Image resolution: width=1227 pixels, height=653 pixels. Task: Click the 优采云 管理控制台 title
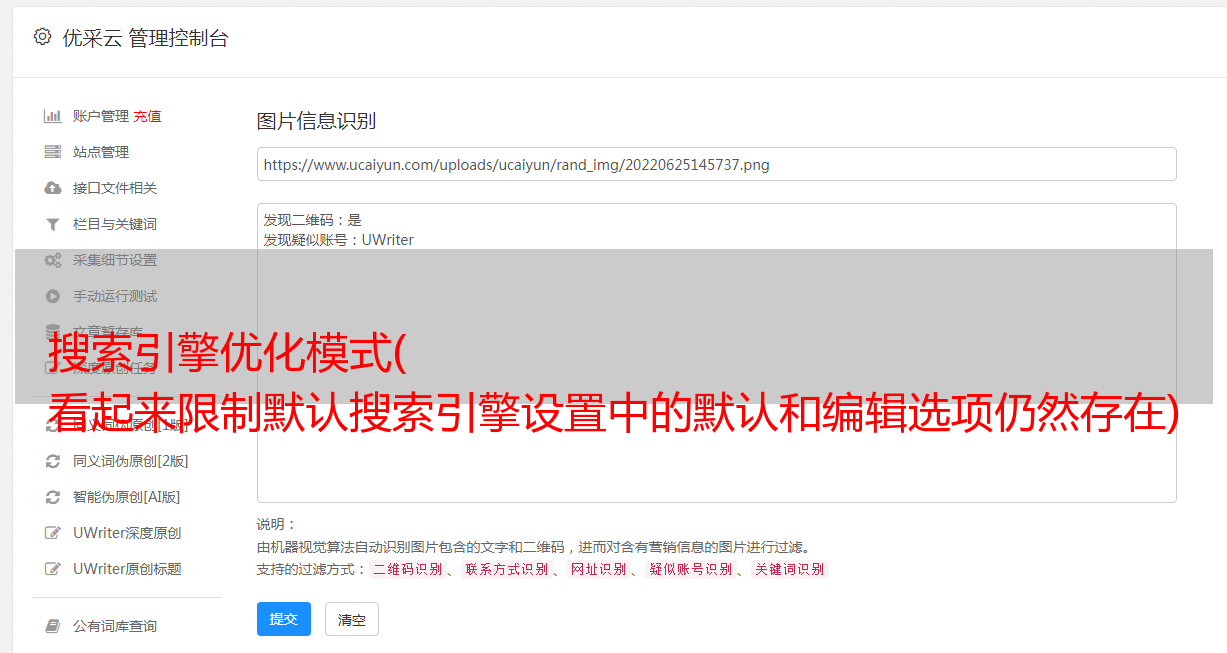click(x=145, y=38)
